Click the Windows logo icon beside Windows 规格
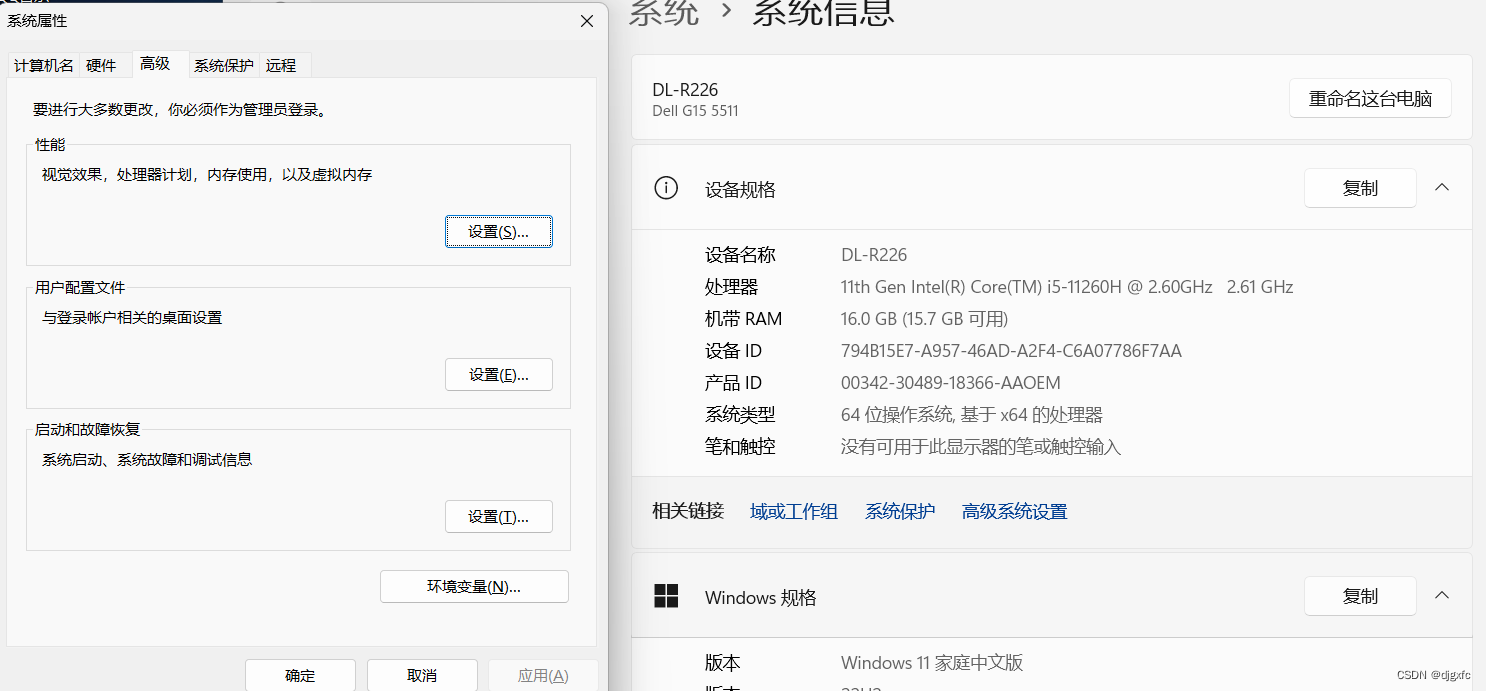This screenshot has height=691, width=1486. point(666,596)
